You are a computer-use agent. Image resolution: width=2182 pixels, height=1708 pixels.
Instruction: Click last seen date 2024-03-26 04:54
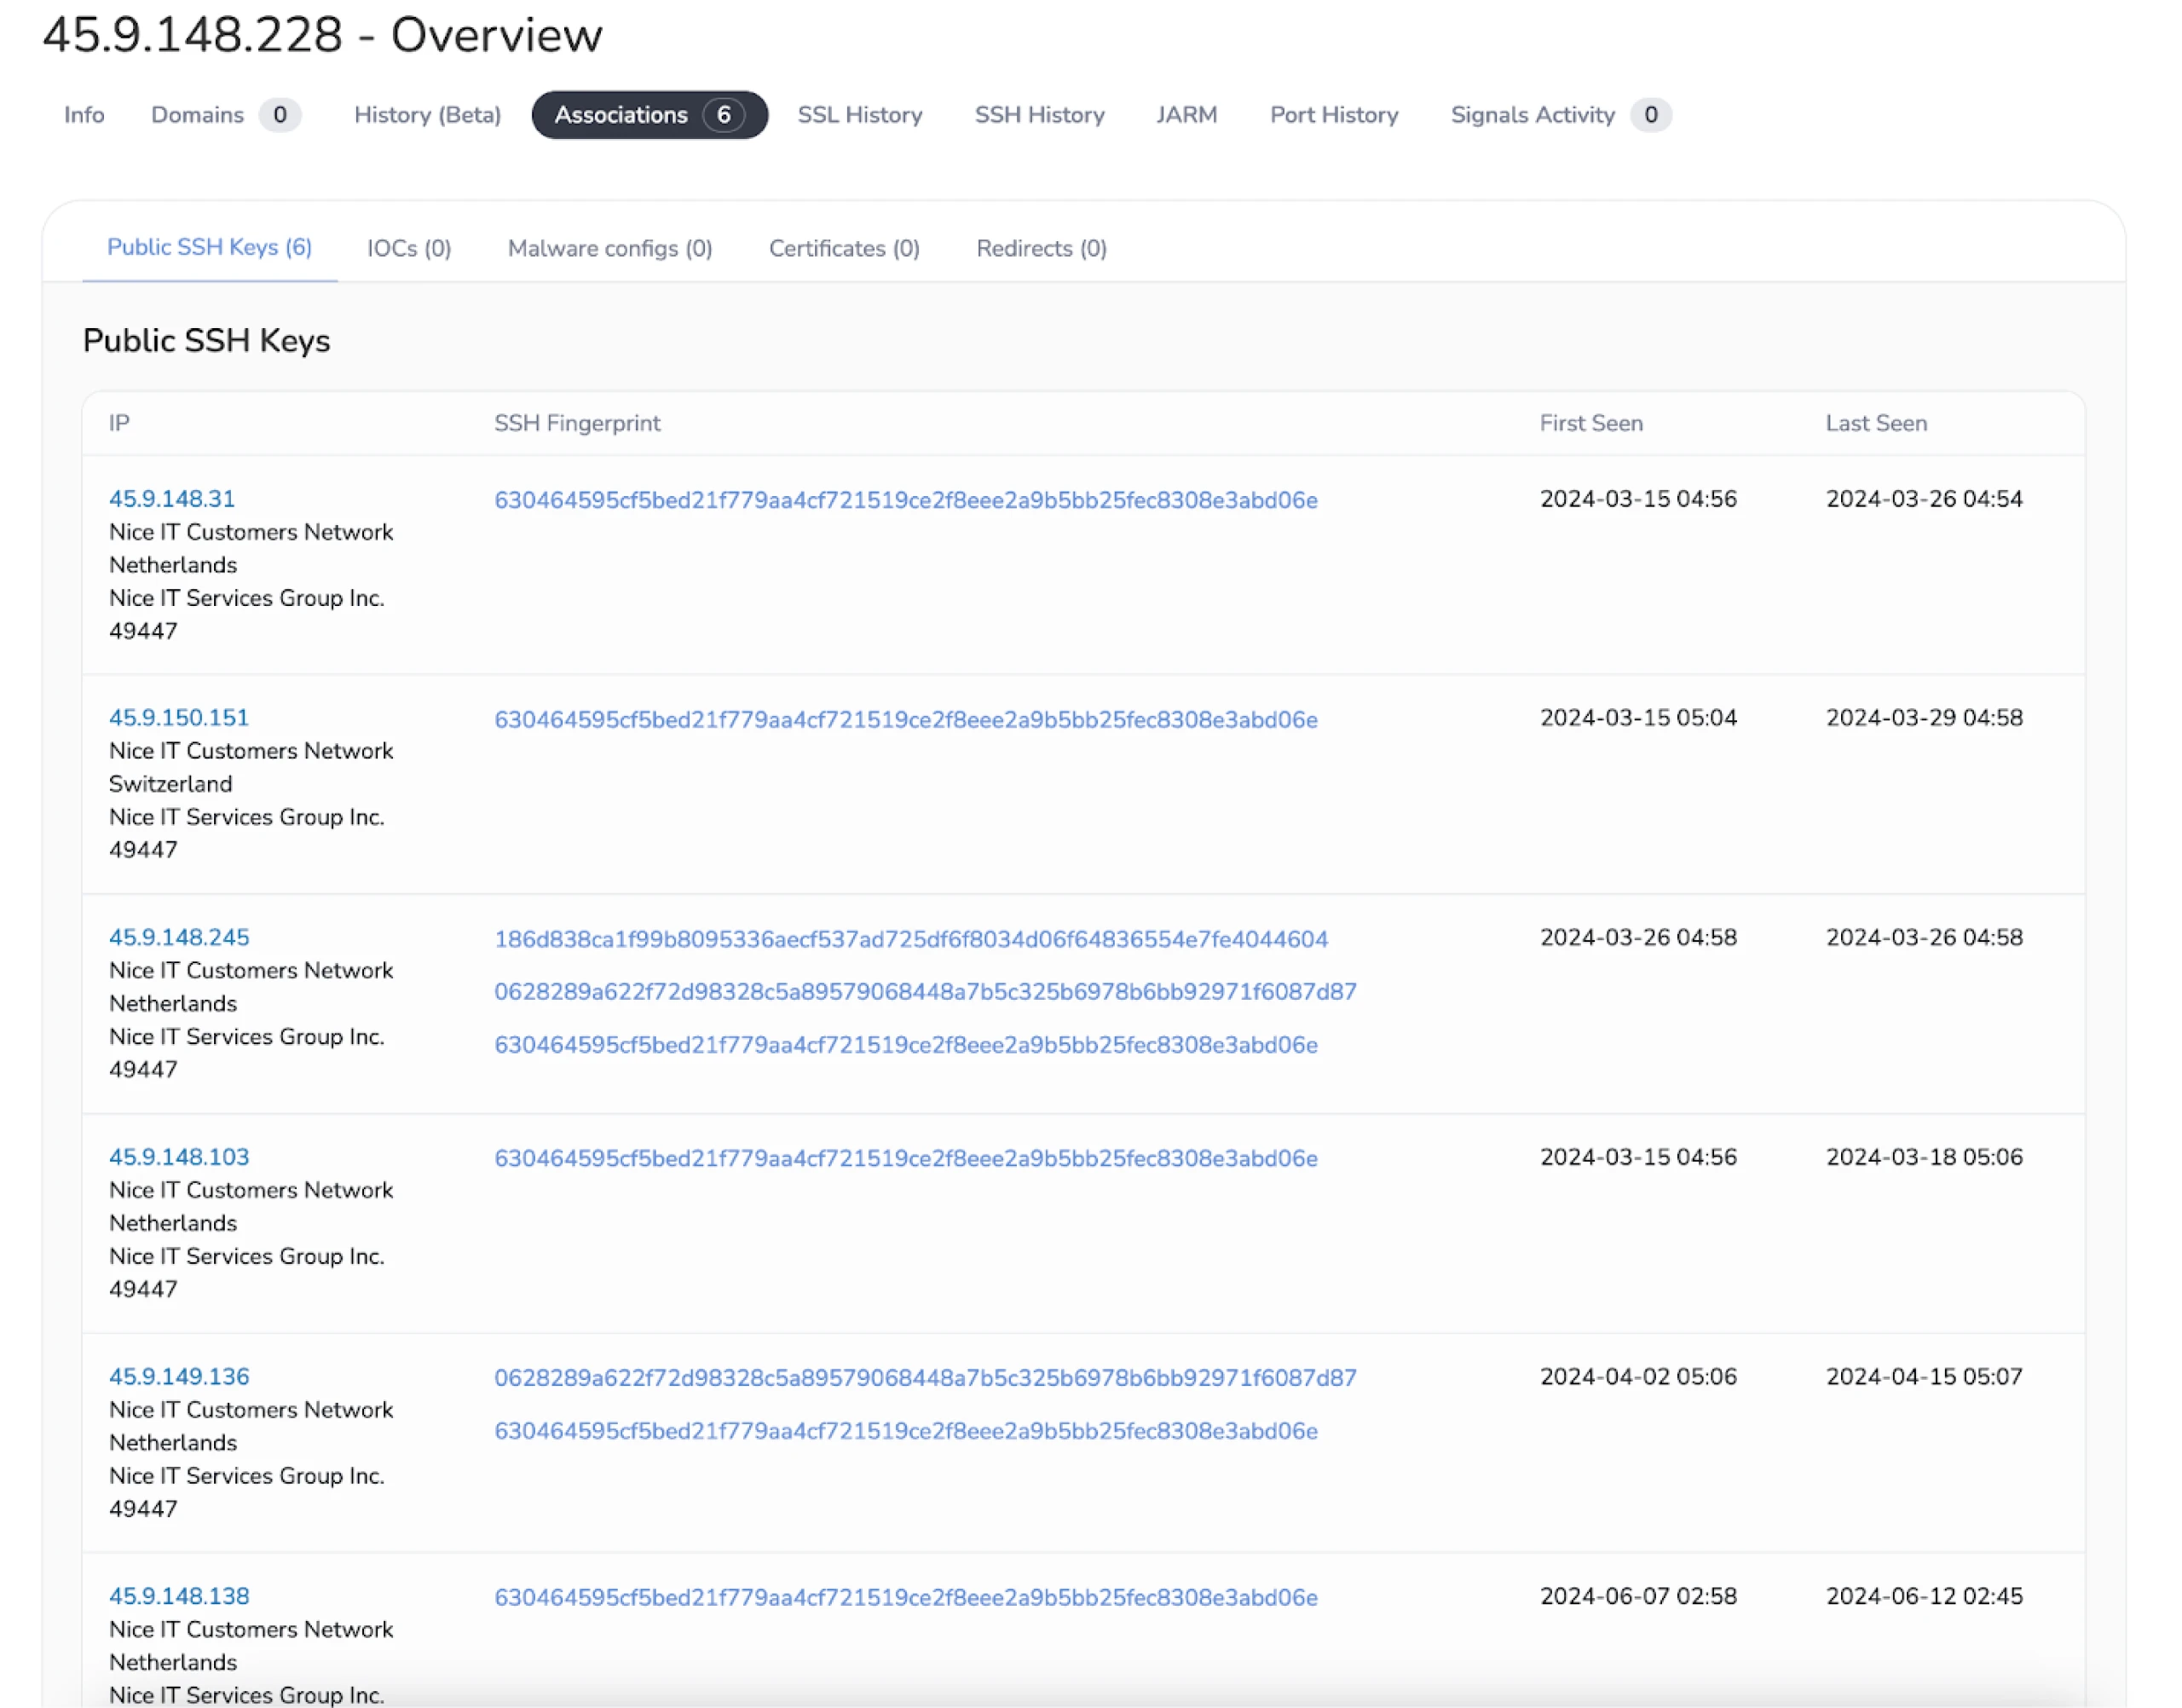[x=1924, y=498]
